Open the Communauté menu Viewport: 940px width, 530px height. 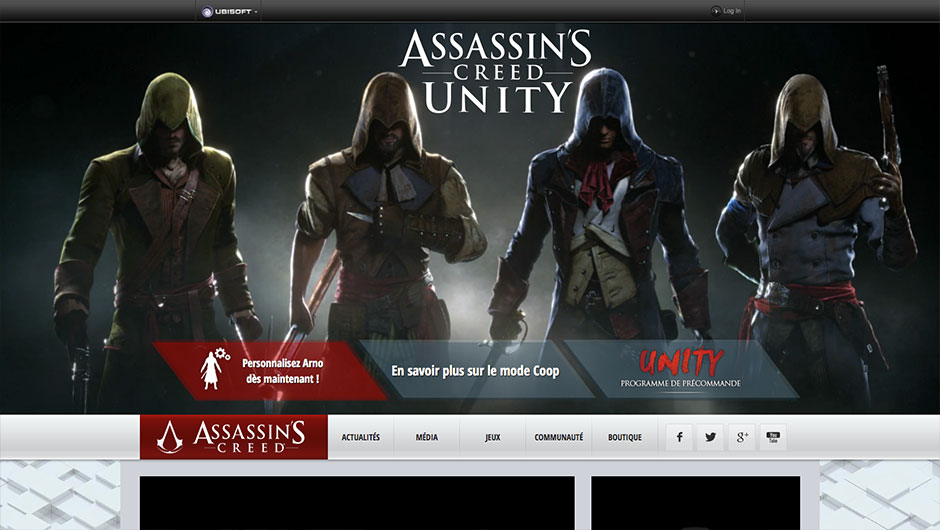pyautogui.click(x=559, y=437)
